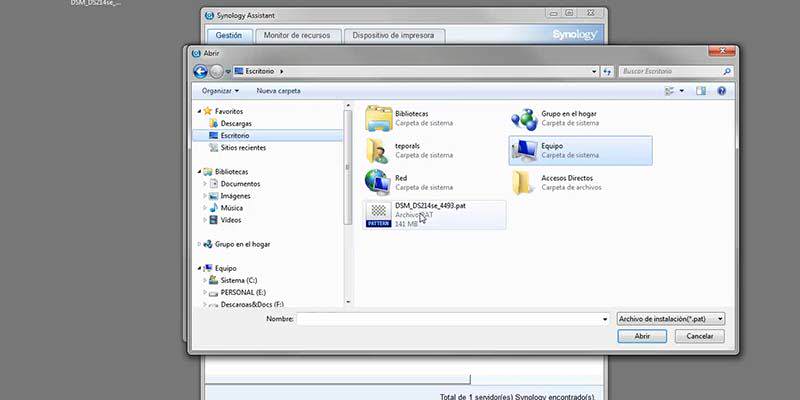Click the Back navigation arrow in Abrir dialog
The height and width of the screenshot is (400, 800).
200,71
